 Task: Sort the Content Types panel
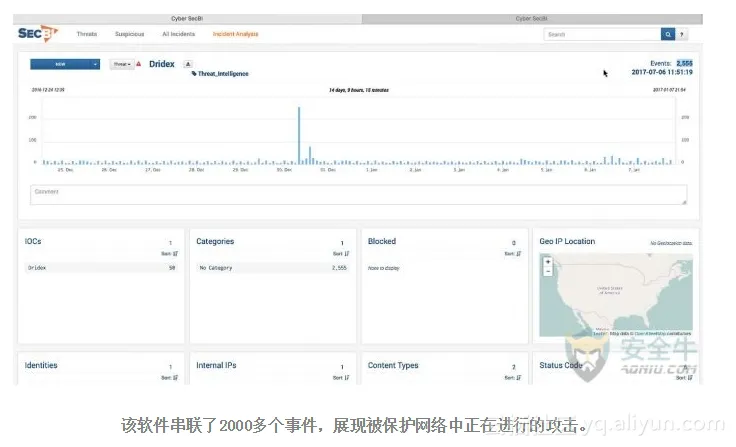click(513, 378)
